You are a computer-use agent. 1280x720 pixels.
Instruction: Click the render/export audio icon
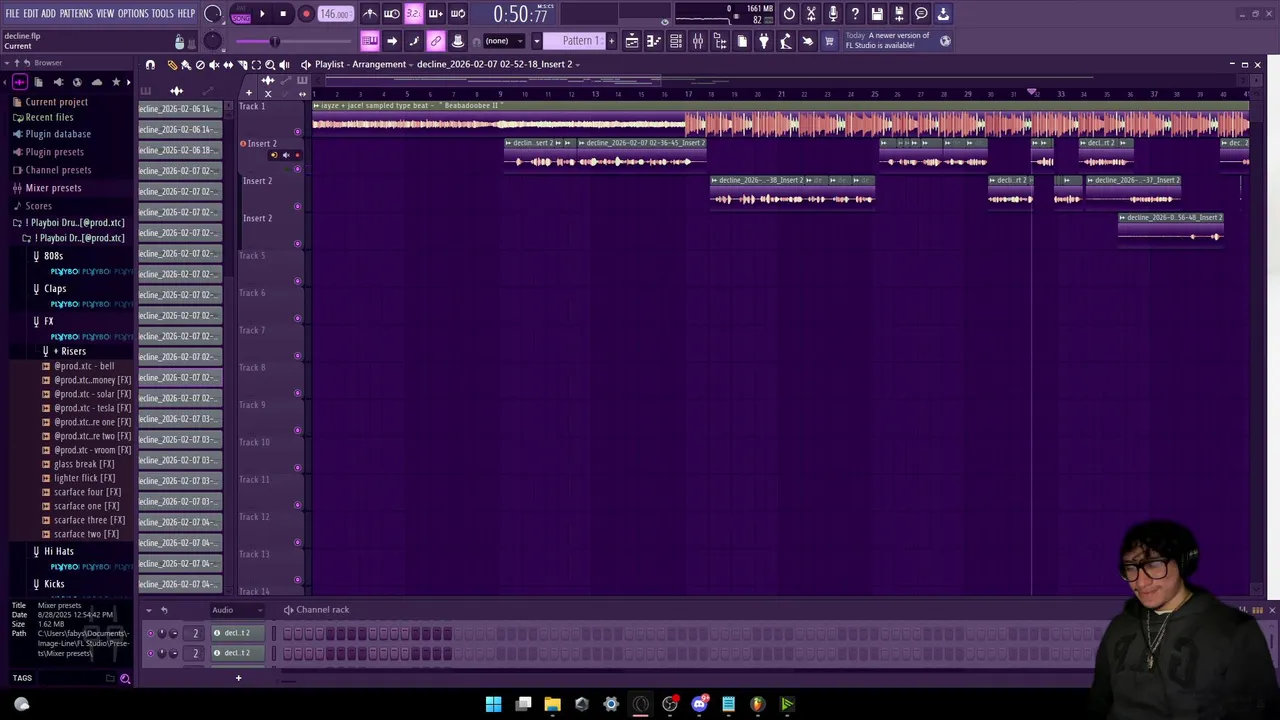(899, 14)
